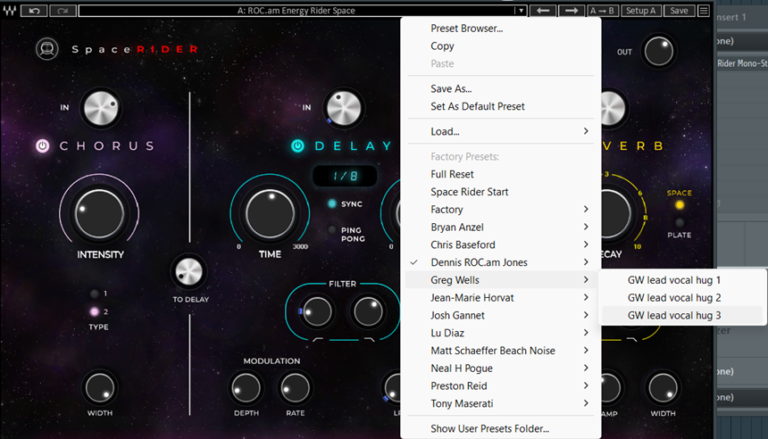The height and width of the screenshot is (439, 768).
Task: Click the chorus IN knob
Action: pos(101,108)
